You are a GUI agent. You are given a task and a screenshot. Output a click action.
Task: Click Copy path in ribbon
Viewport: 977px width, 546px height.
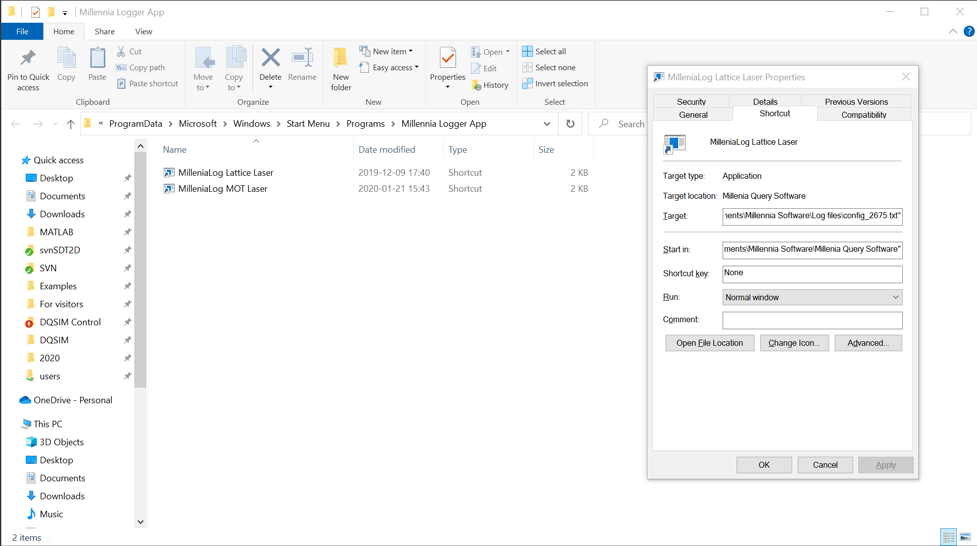[x=140, y=67]
